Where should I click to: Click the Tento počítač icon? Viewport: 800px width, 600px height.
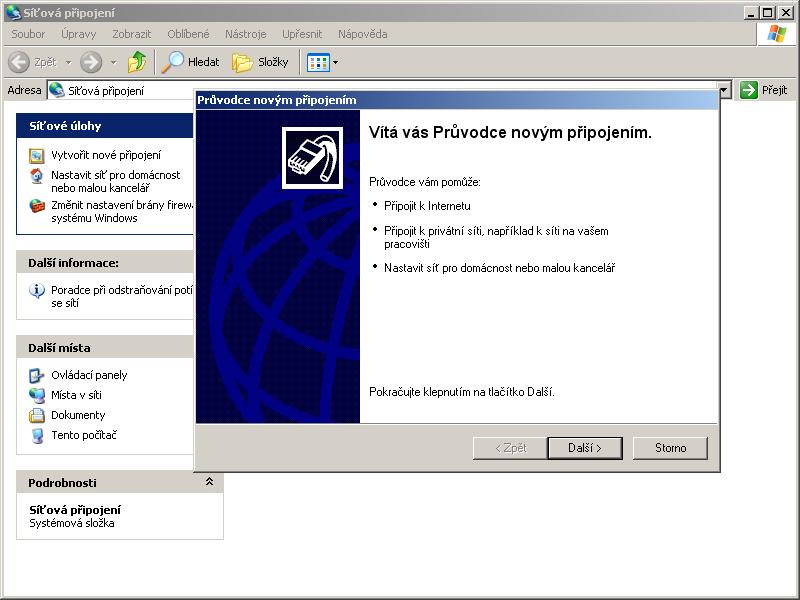pos(37,435)
